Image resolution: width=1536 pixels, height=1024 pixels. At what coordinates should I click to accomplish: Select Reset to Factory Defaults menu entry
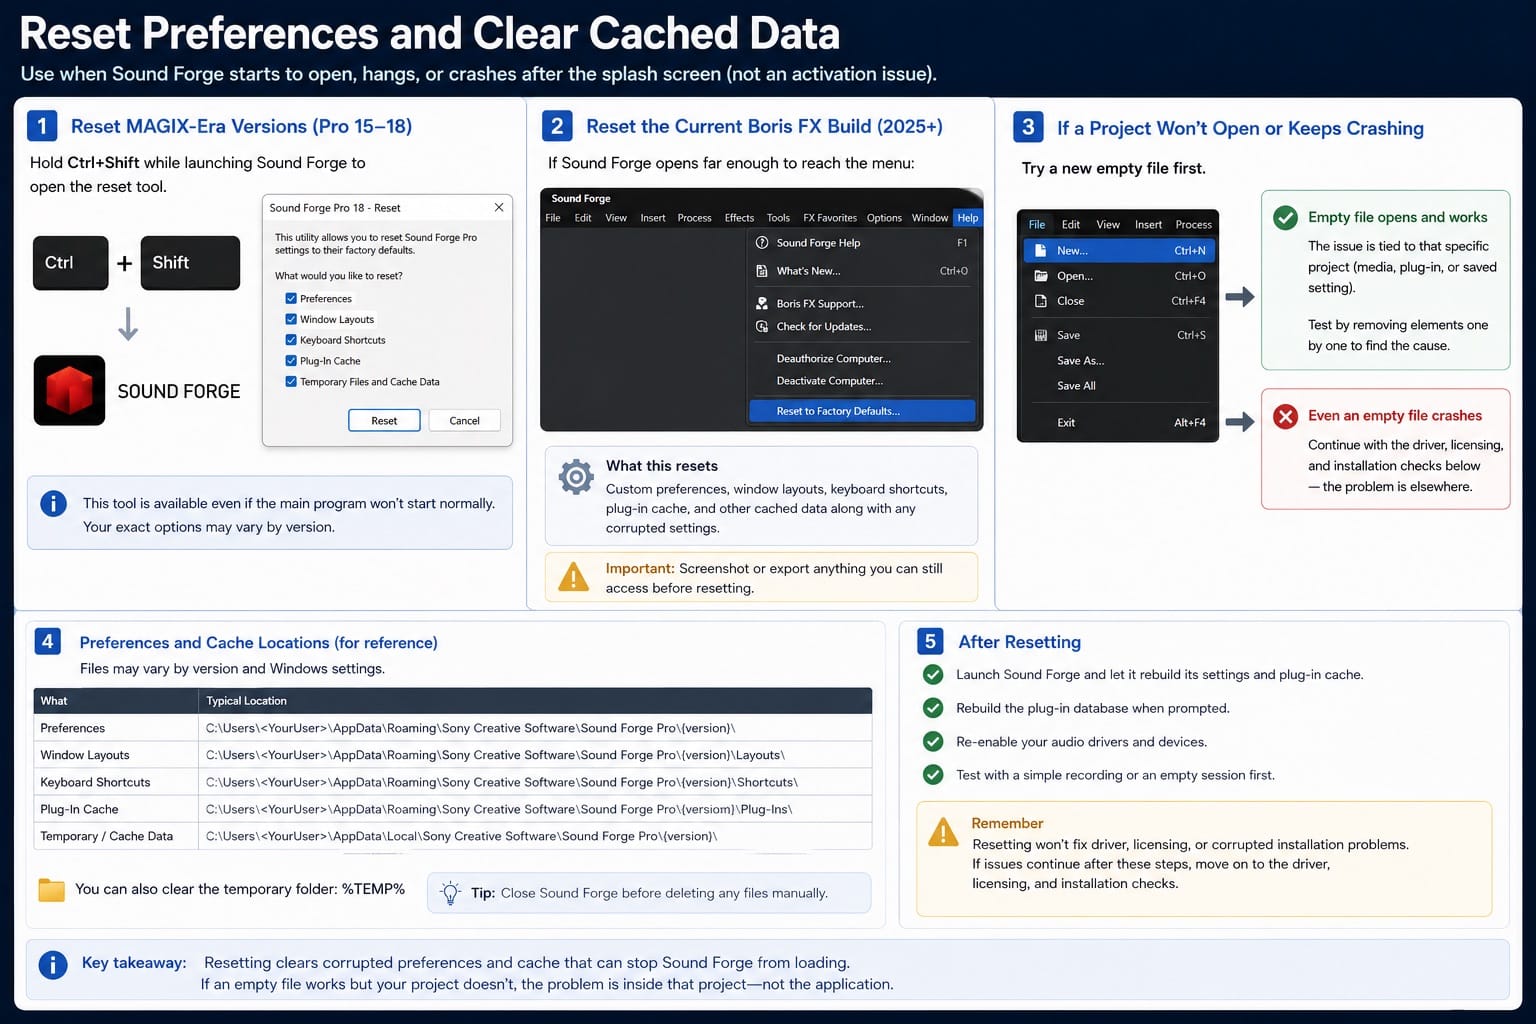pos(862,411)
